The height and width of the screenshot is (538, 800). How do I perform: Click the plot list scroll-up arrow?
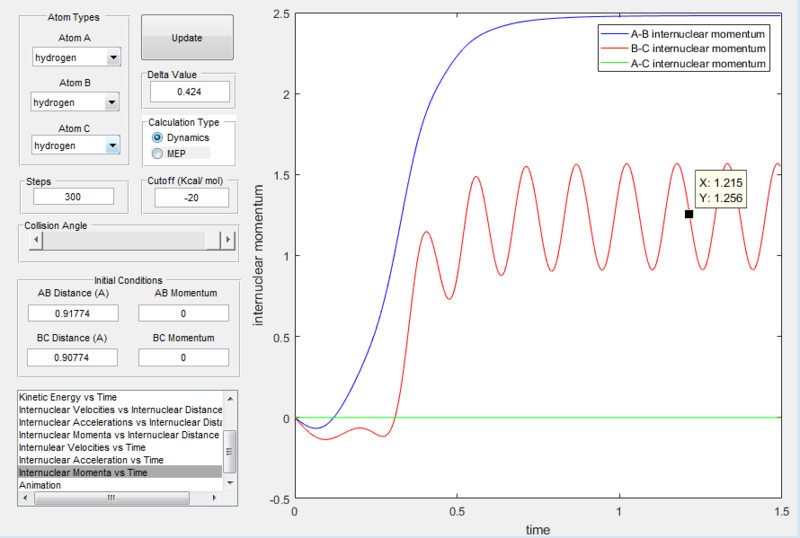coord(230,399)
